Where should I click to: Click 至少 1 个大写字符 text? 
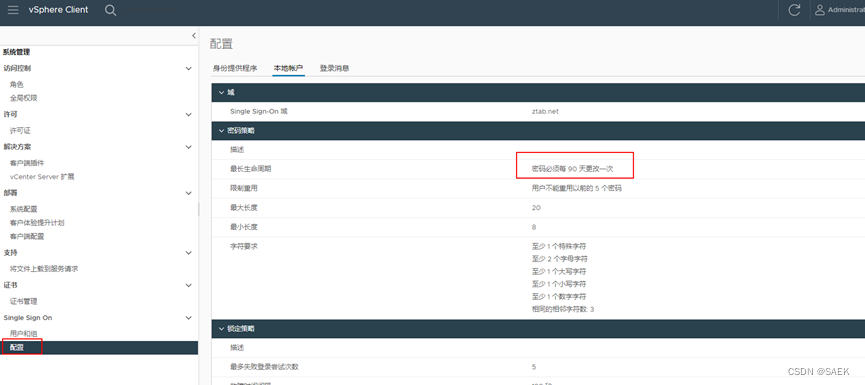[559, 271]
